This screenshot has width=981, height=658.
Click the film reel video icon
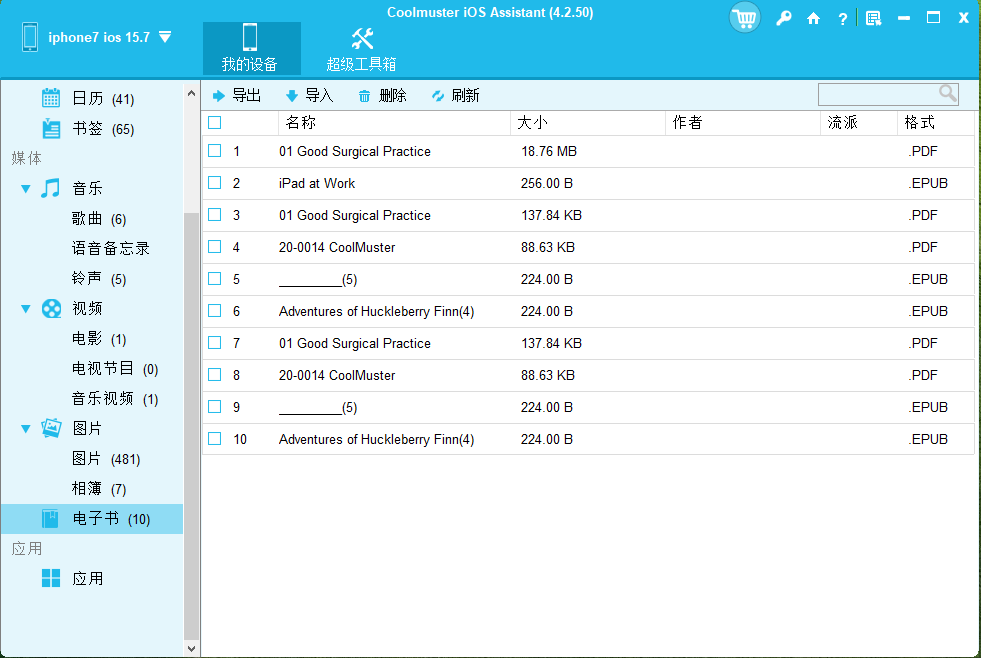51,308
